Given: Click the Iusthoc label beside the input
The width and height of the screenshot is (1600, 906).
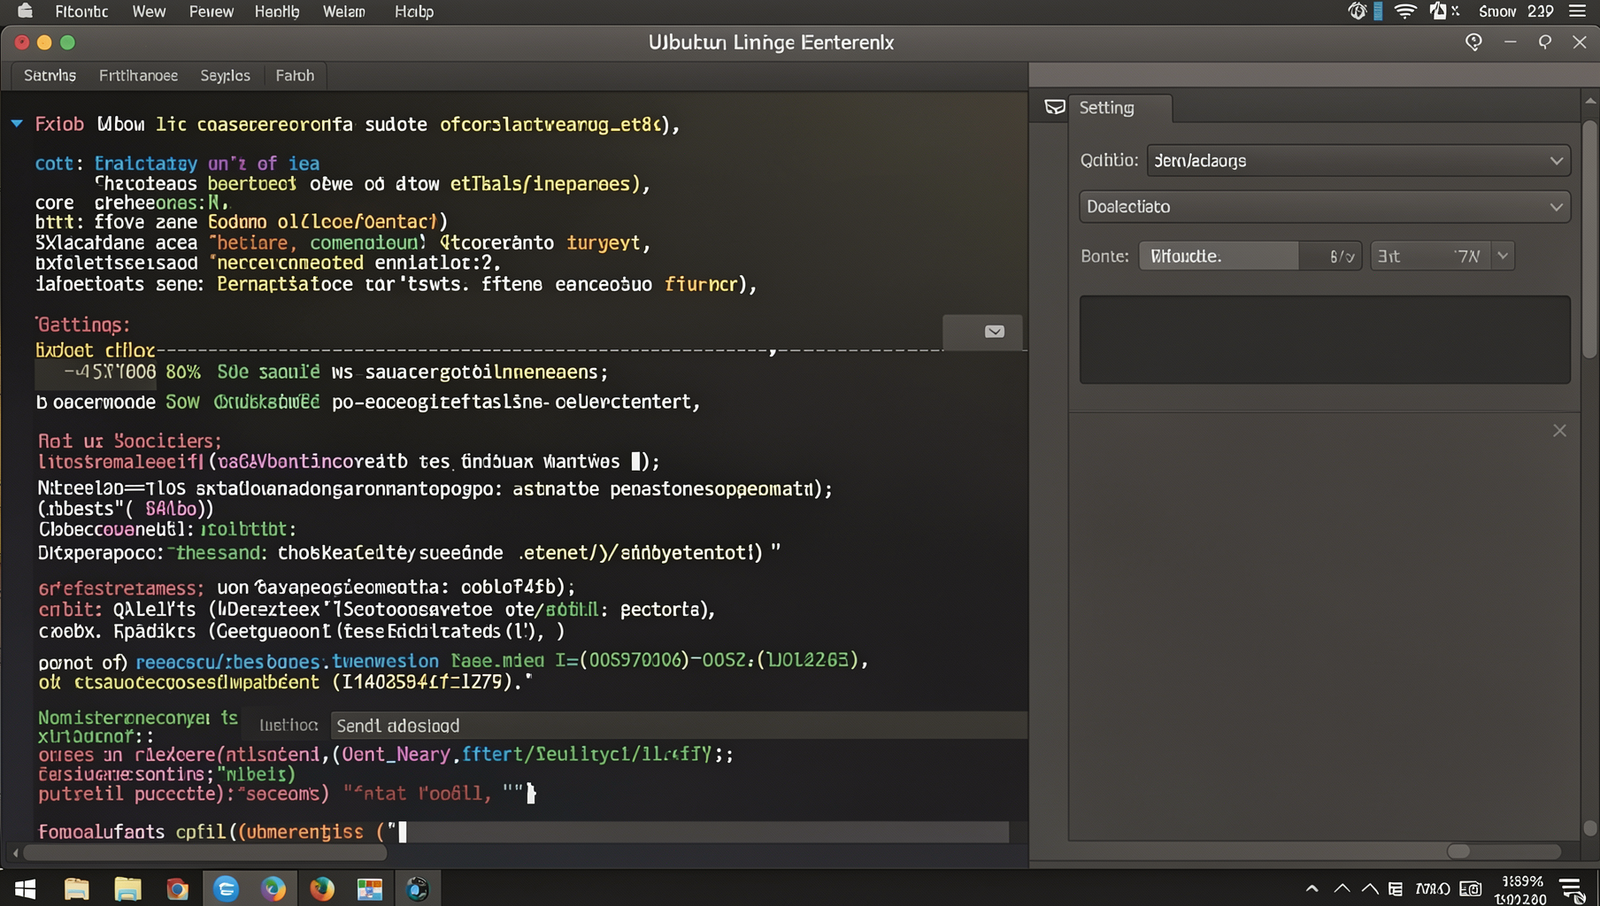Looking at the screenshot, I should [288, 726].
